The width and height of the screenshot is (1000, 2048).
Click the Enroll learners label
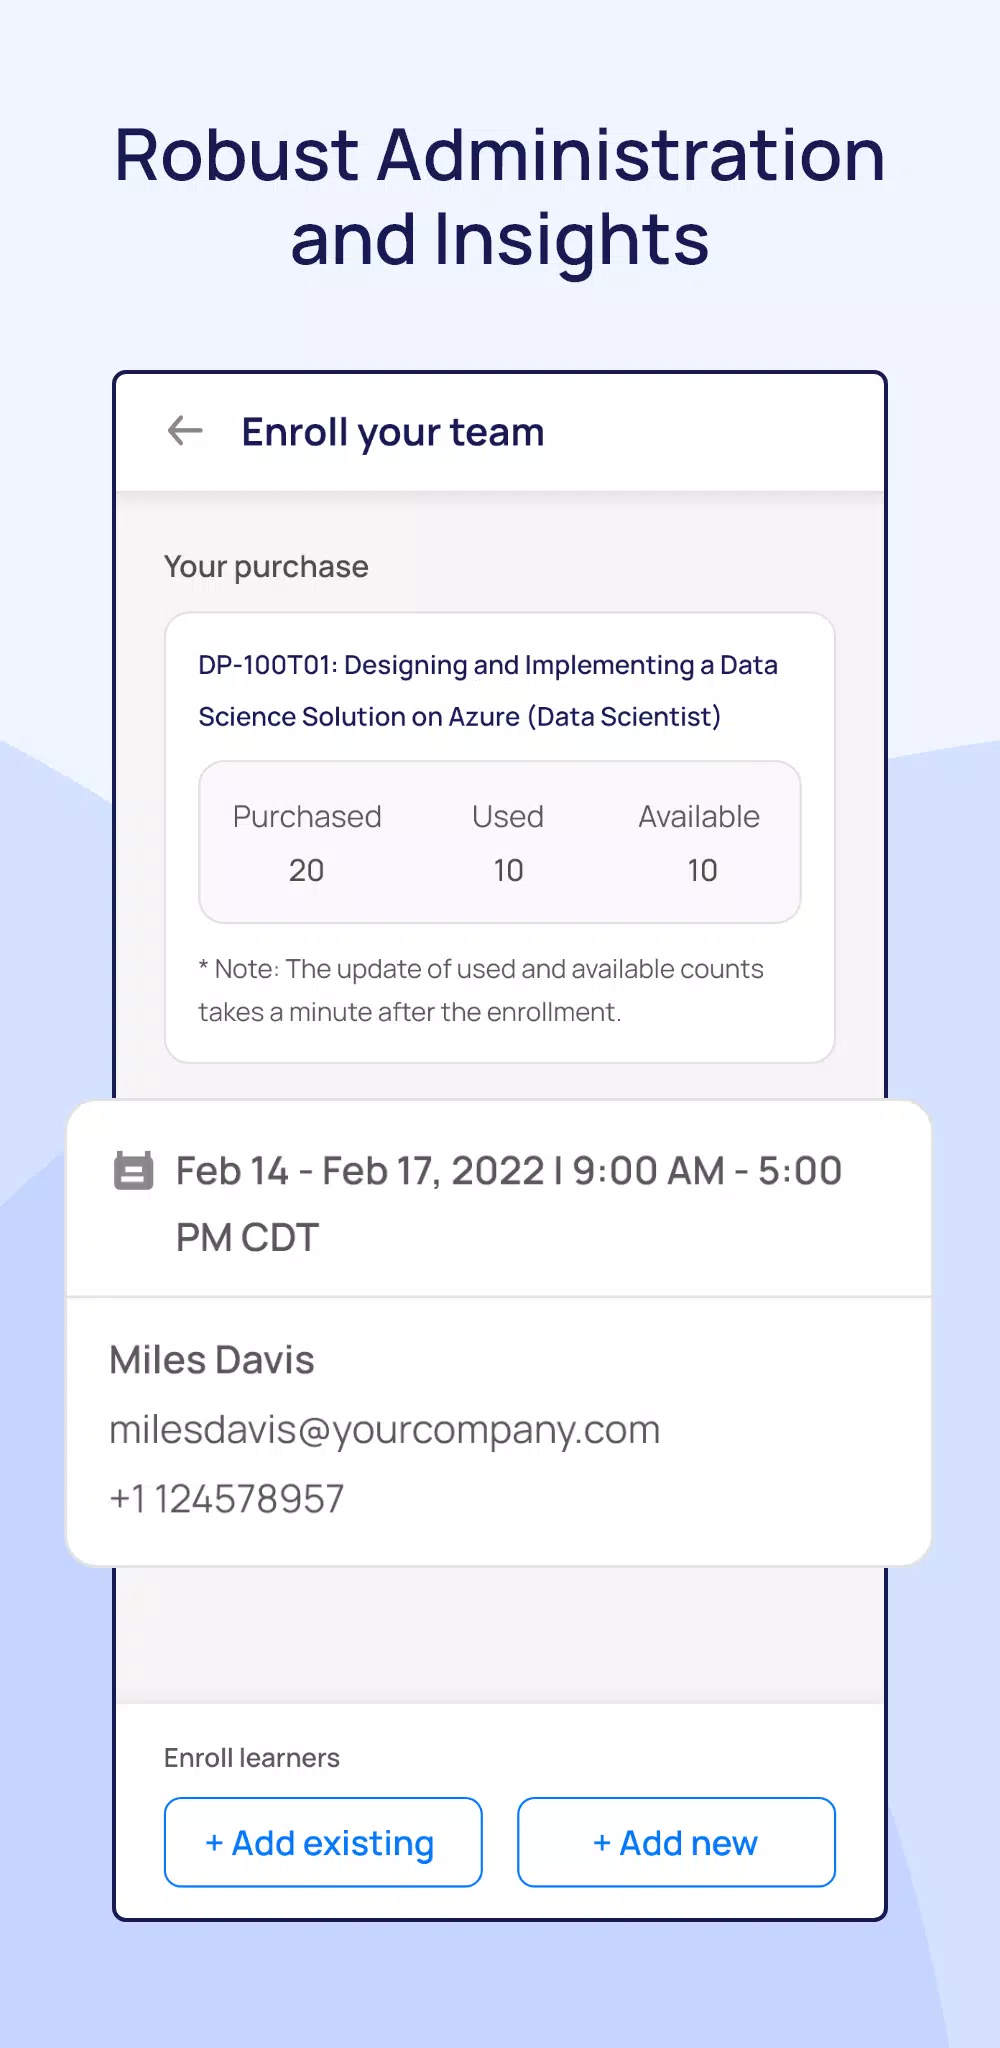point(252,1758)
